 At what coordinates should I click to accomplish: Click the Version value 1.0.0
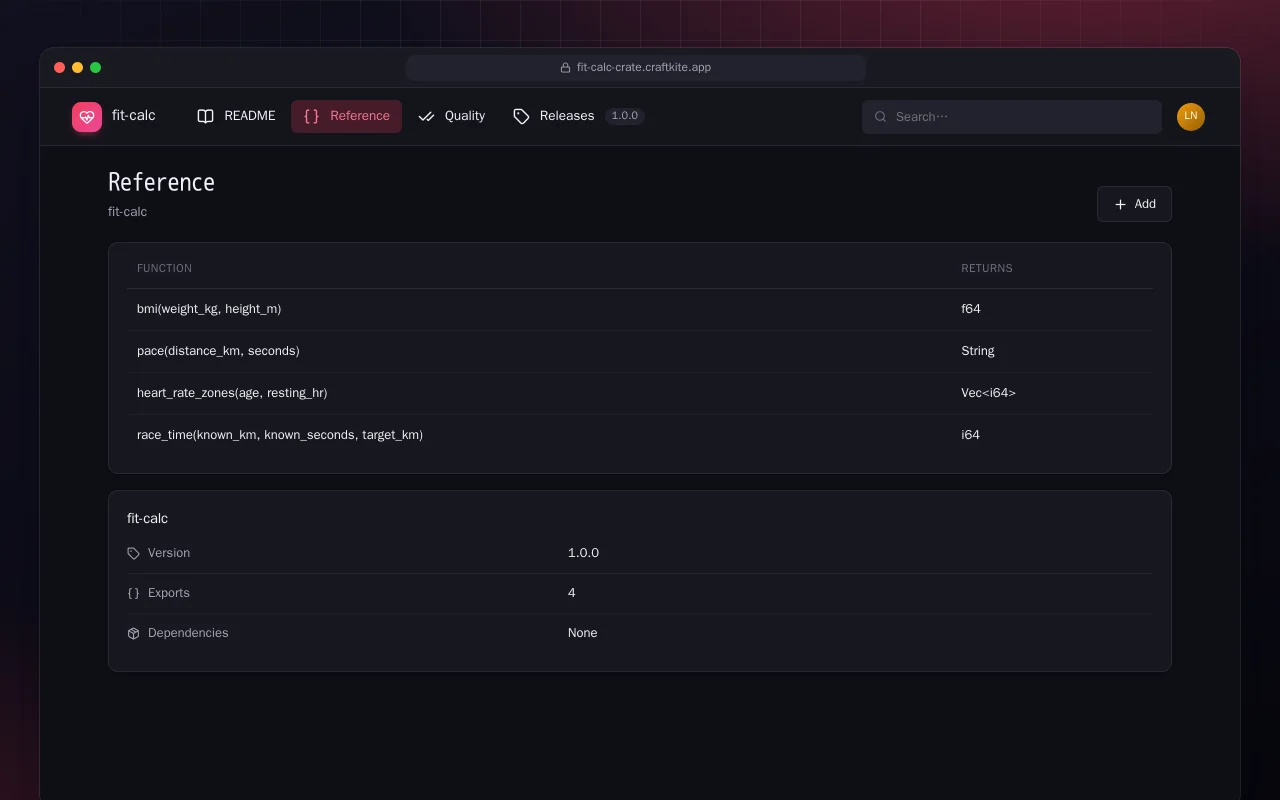[x=584, y=553]
